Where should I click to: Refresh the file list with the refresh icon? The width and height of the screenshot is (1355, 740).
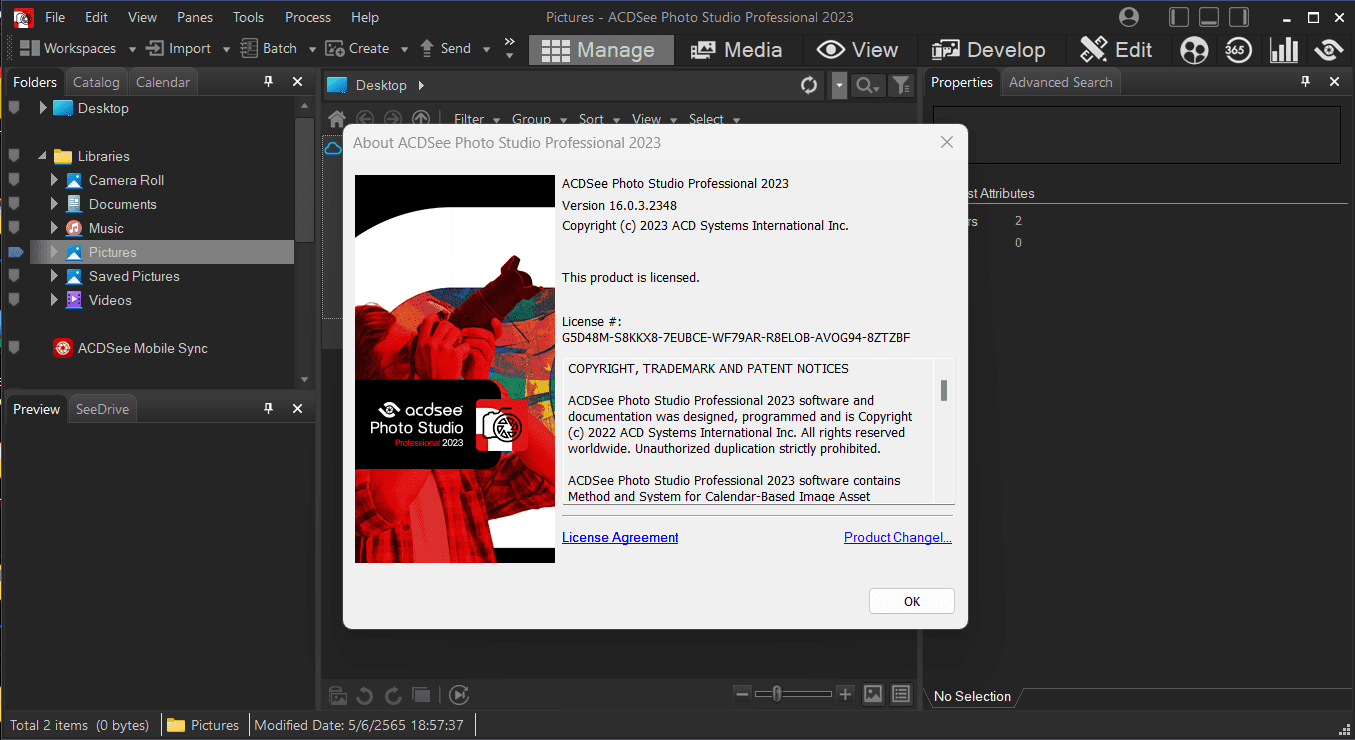click(809, 85)
